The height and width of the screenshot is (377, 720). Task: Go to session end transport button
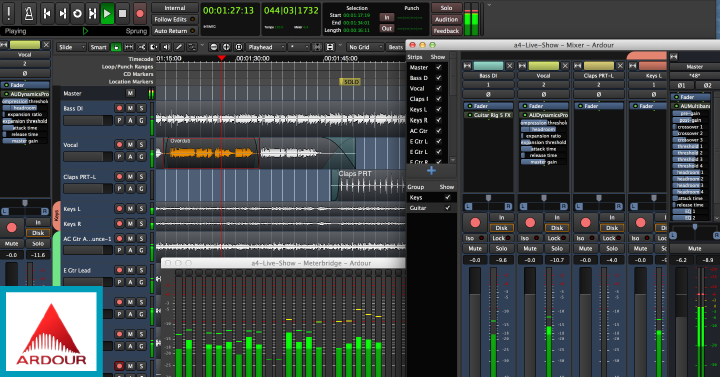62,14
